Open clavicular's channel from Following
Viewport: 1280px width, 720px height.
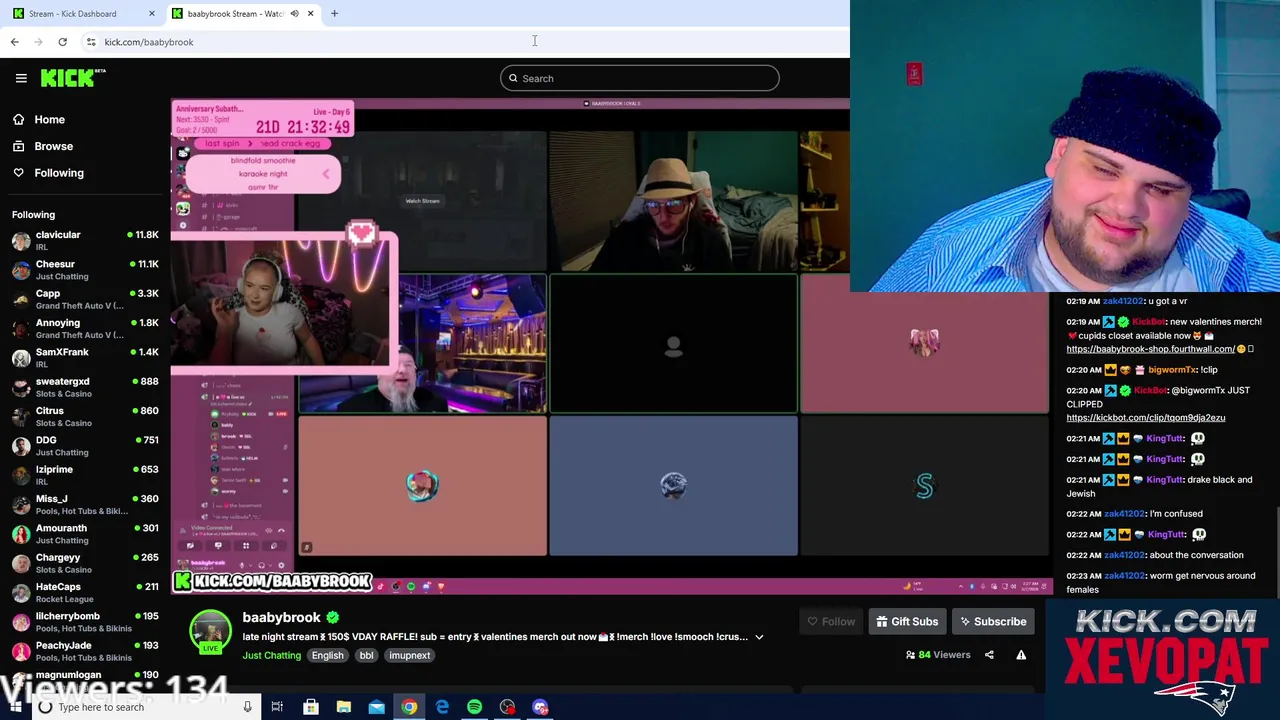pos(85,240)
